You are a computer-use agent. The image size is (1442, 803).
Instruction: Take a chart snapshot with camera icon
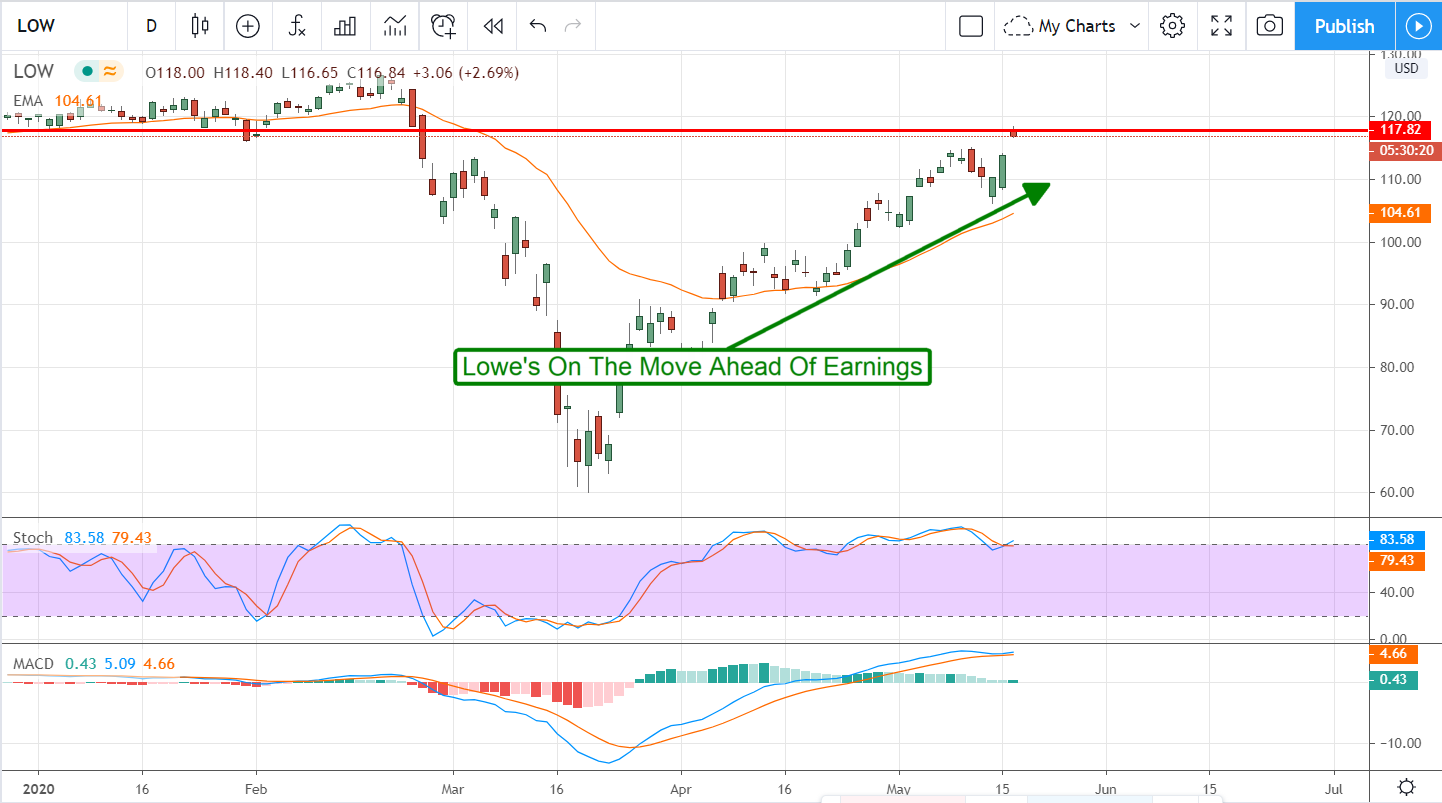1269,26
